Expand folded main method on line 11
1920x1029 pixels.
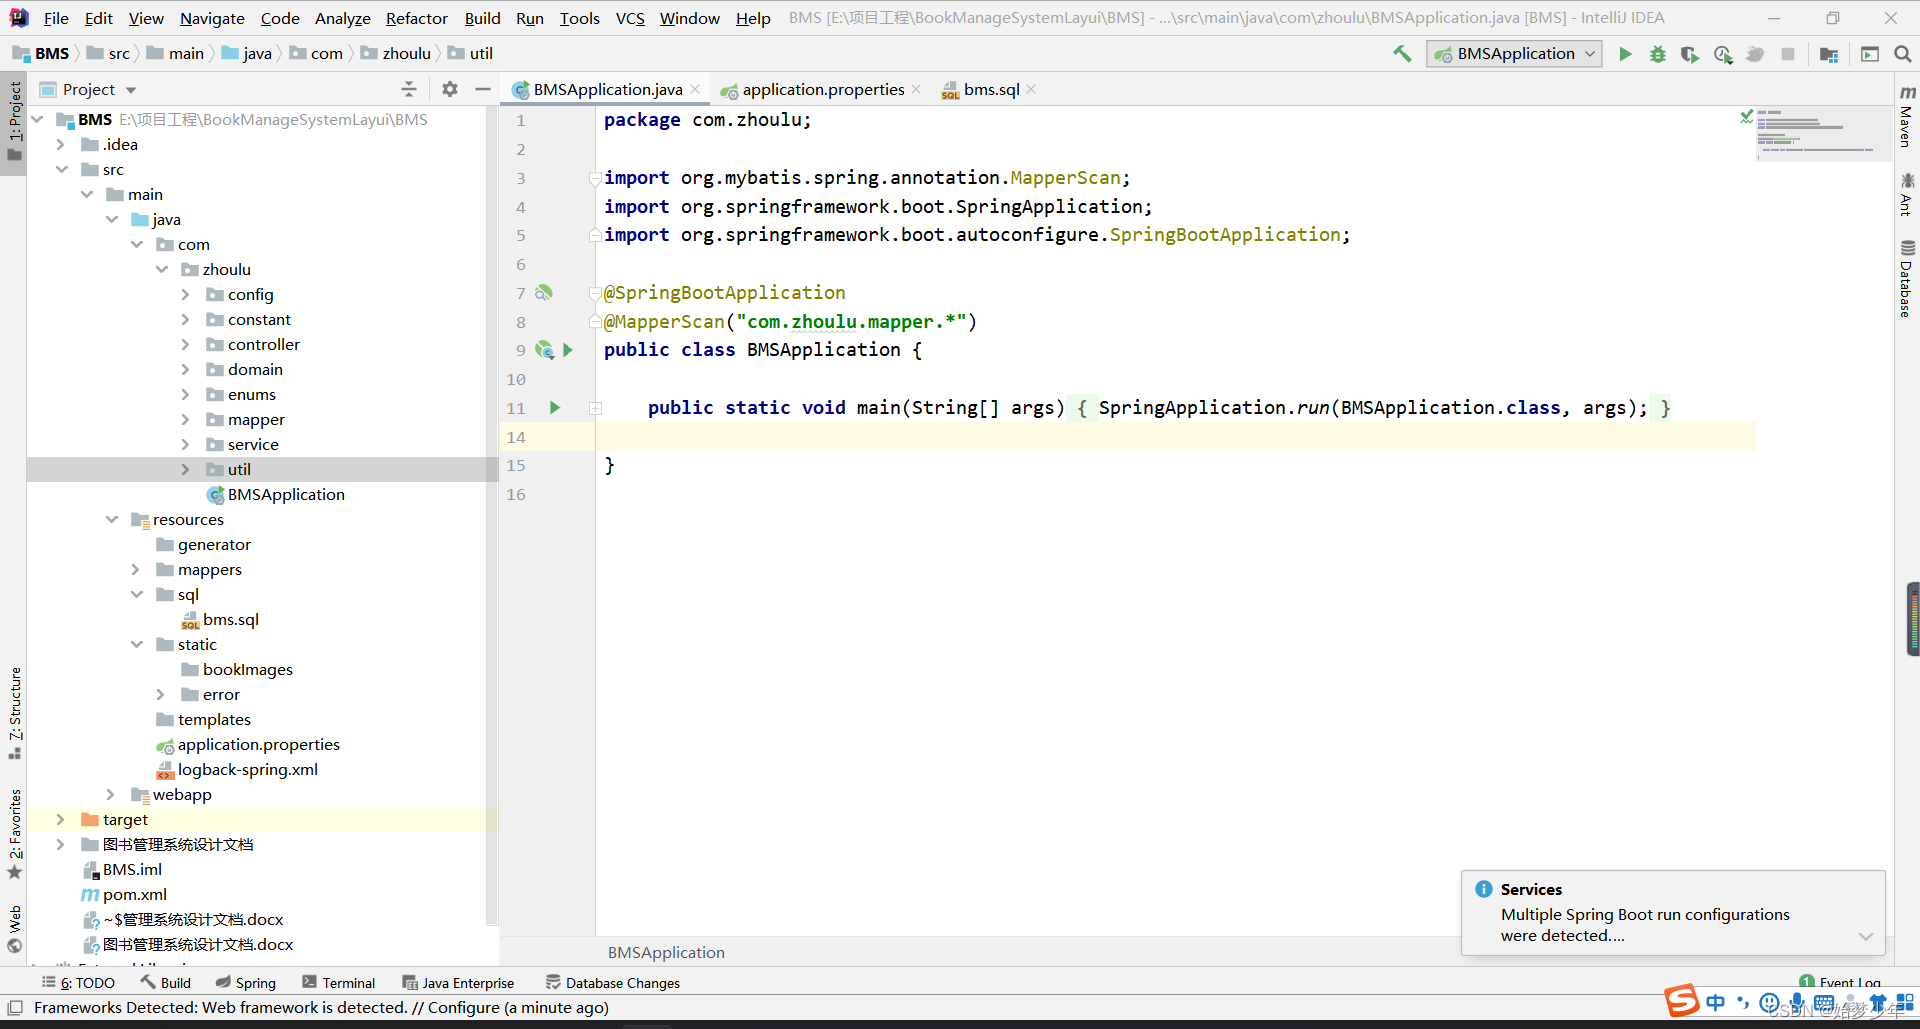(x=595, y=408)
